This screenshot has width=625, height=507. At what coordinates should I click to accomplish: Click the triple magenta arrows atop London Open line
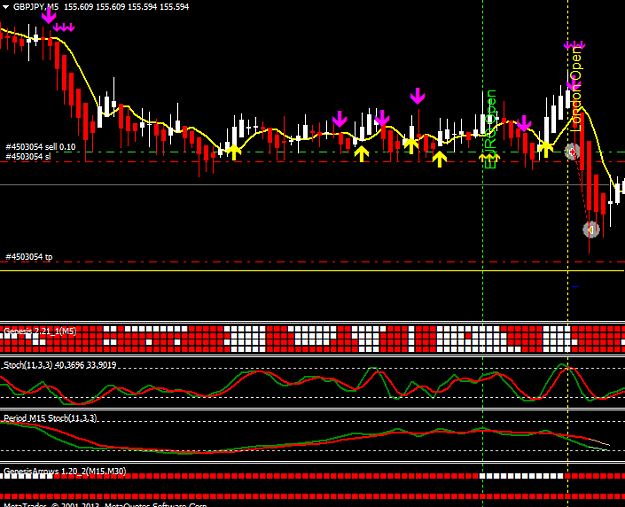[574, 45]
